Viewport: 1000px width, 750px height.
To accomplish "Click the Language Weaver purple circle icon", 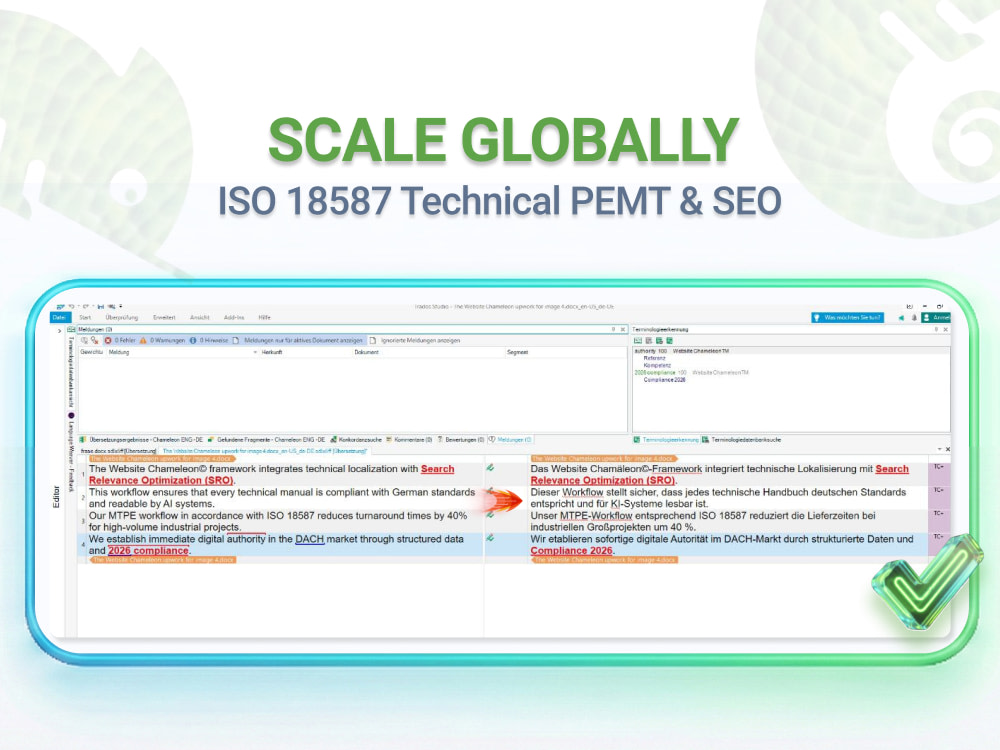I will pyautogui.click(x=71, y=416).
